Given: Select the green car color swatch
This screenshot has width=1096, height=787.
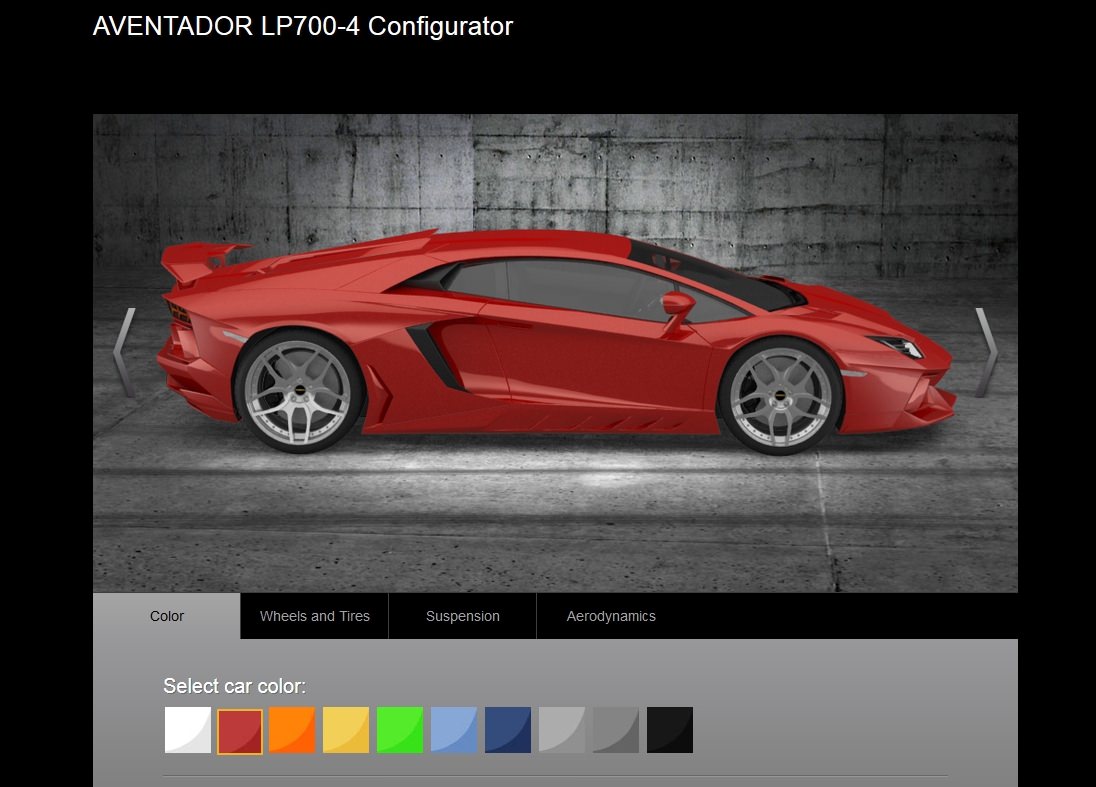Looking at the screenshot, I should [400, 730].
